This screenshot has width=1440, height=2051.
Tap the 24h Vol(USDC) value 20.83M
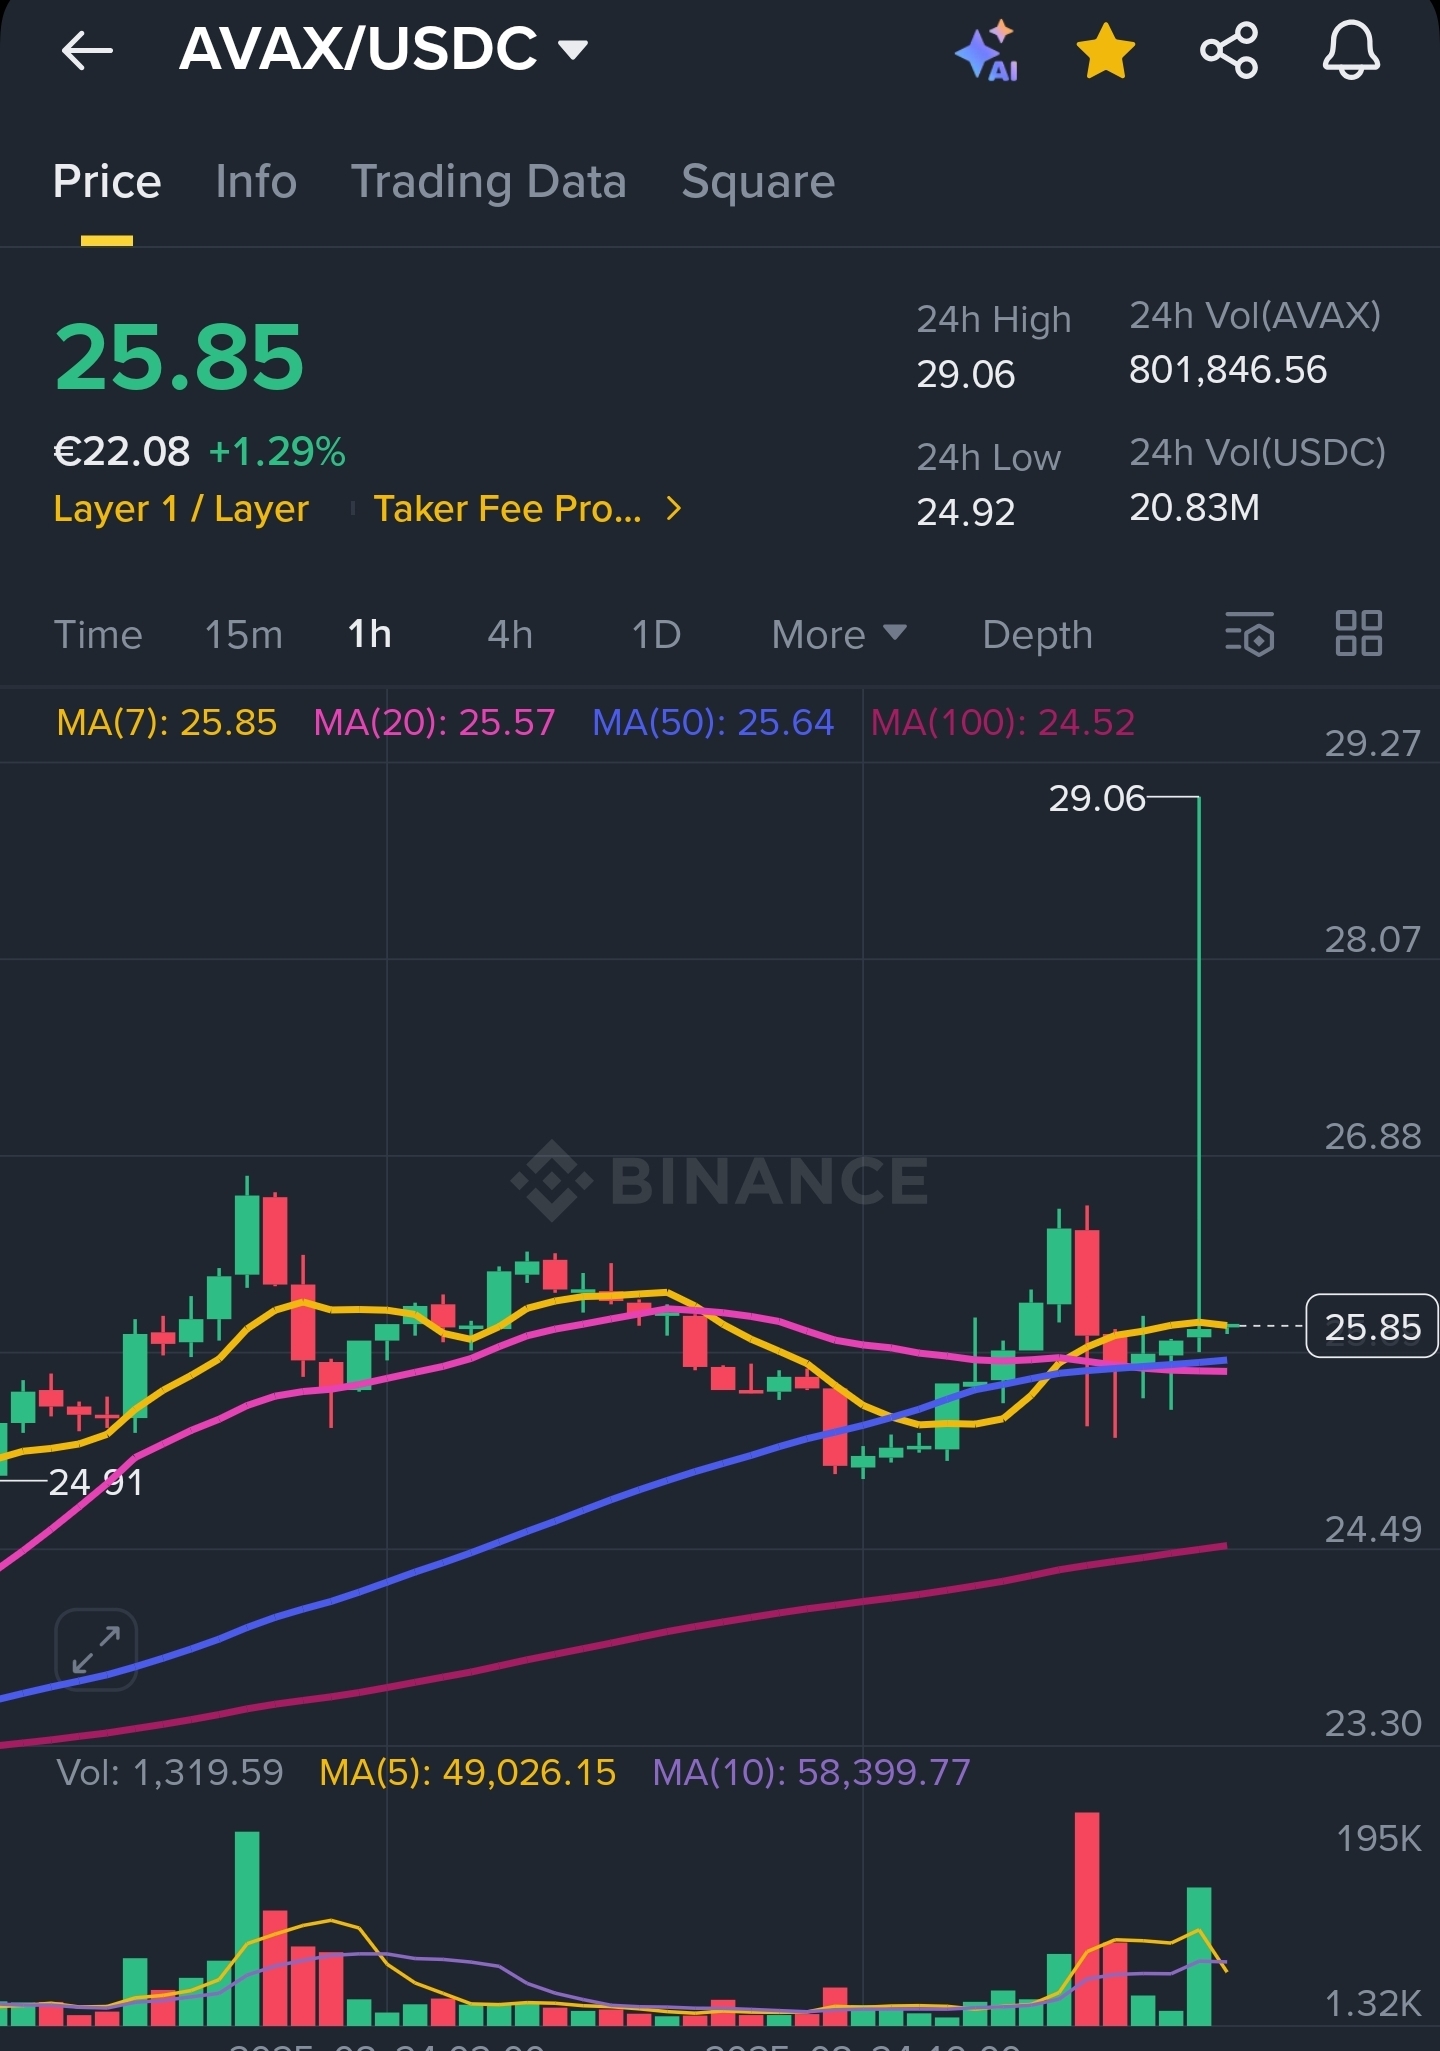click(x=1195, y=508)
